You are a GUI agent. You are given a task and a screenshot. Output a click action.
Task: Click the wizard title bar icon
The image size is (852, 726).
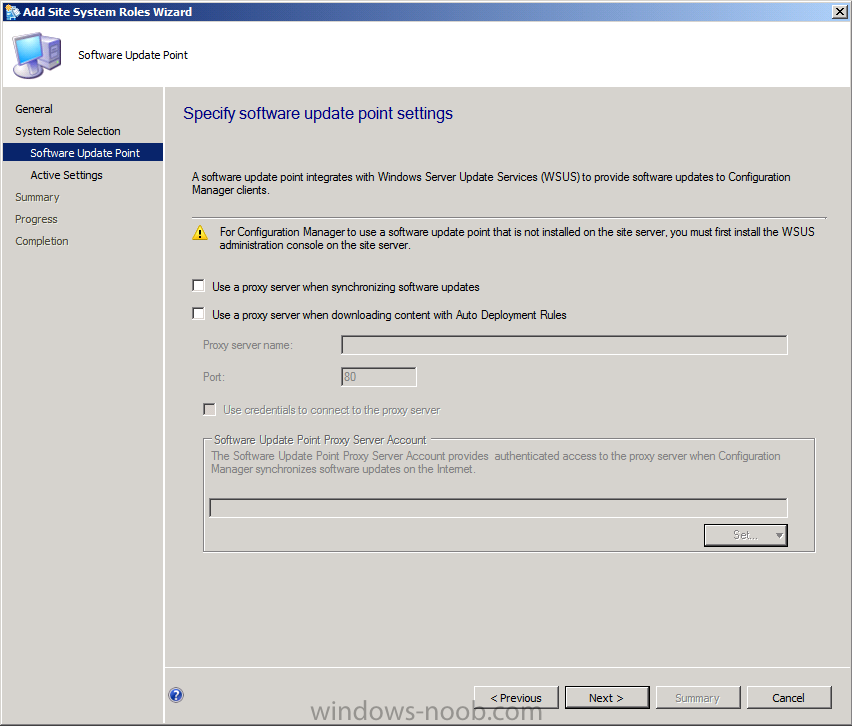point(12,12)
